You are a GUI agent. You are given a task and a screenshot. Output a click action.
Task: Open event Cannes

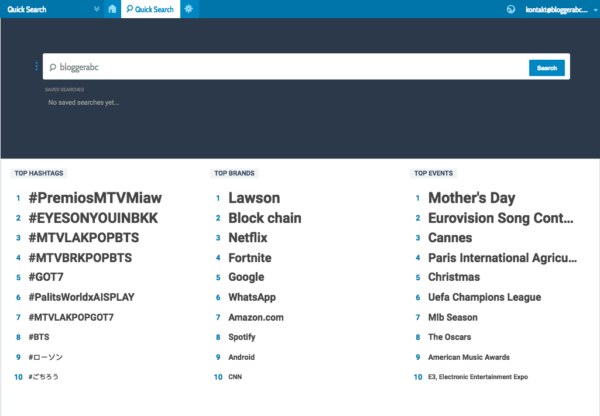coord(450,238)
